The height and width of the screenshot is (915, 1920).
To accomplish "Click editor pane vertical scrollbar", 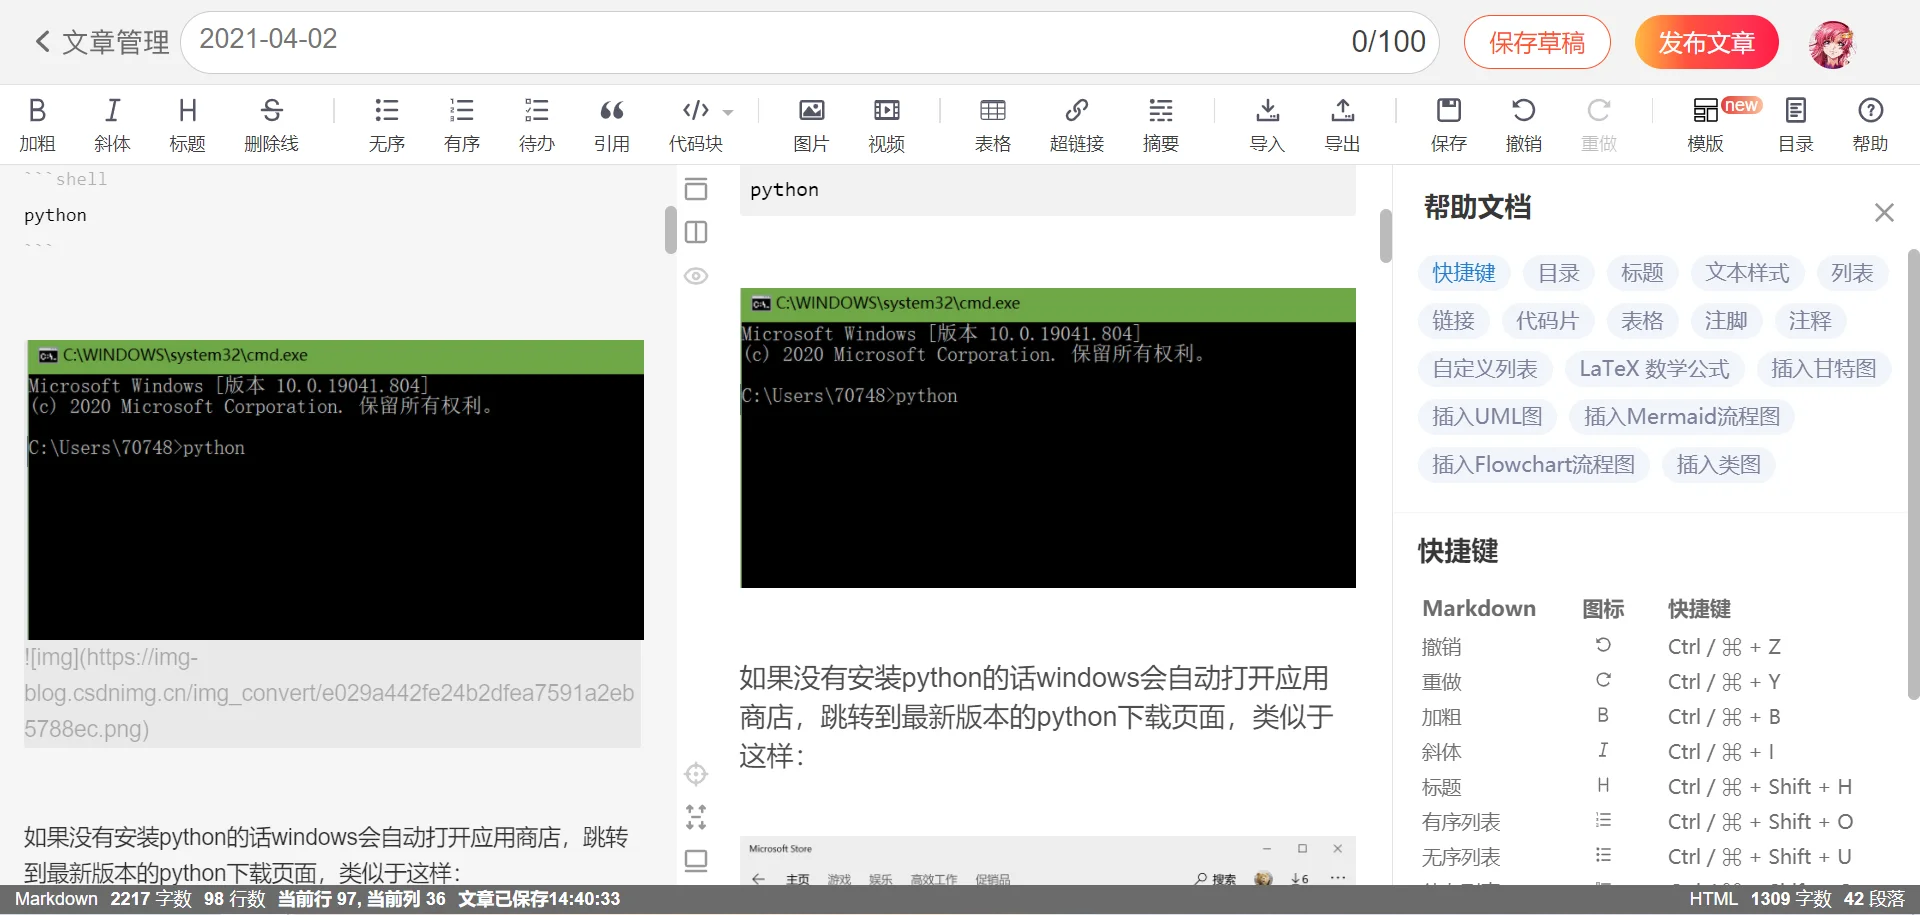I will 670,230.
